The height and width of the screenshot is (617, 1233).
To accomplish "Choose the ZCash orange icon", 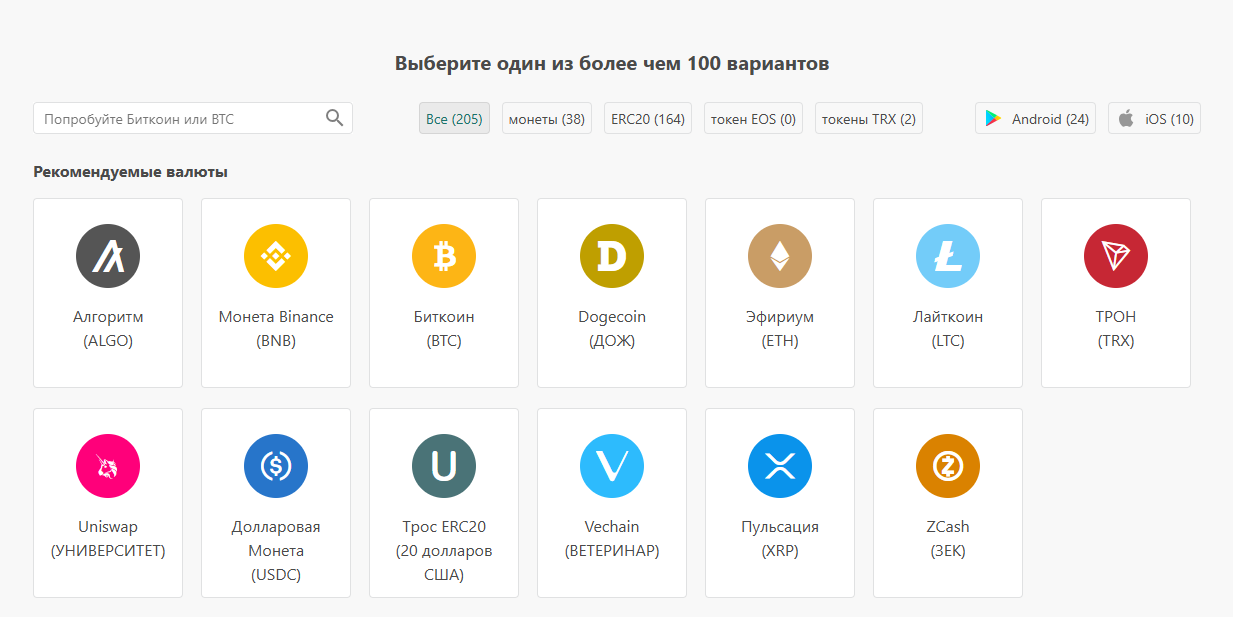I will [948, 466].
